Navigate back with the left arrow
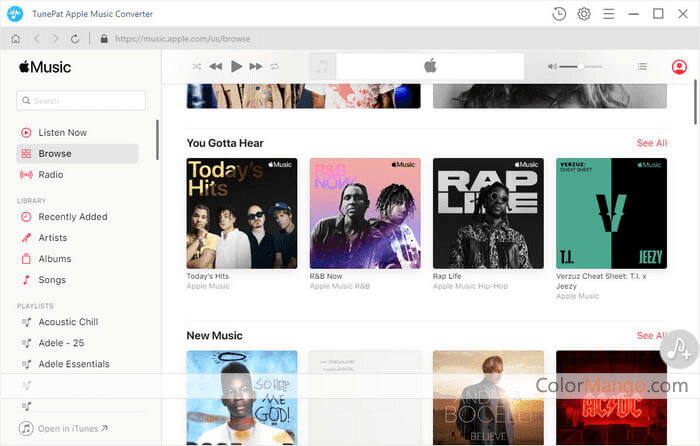Viewport: 700px width, 446px height. [x=37, y=39]
